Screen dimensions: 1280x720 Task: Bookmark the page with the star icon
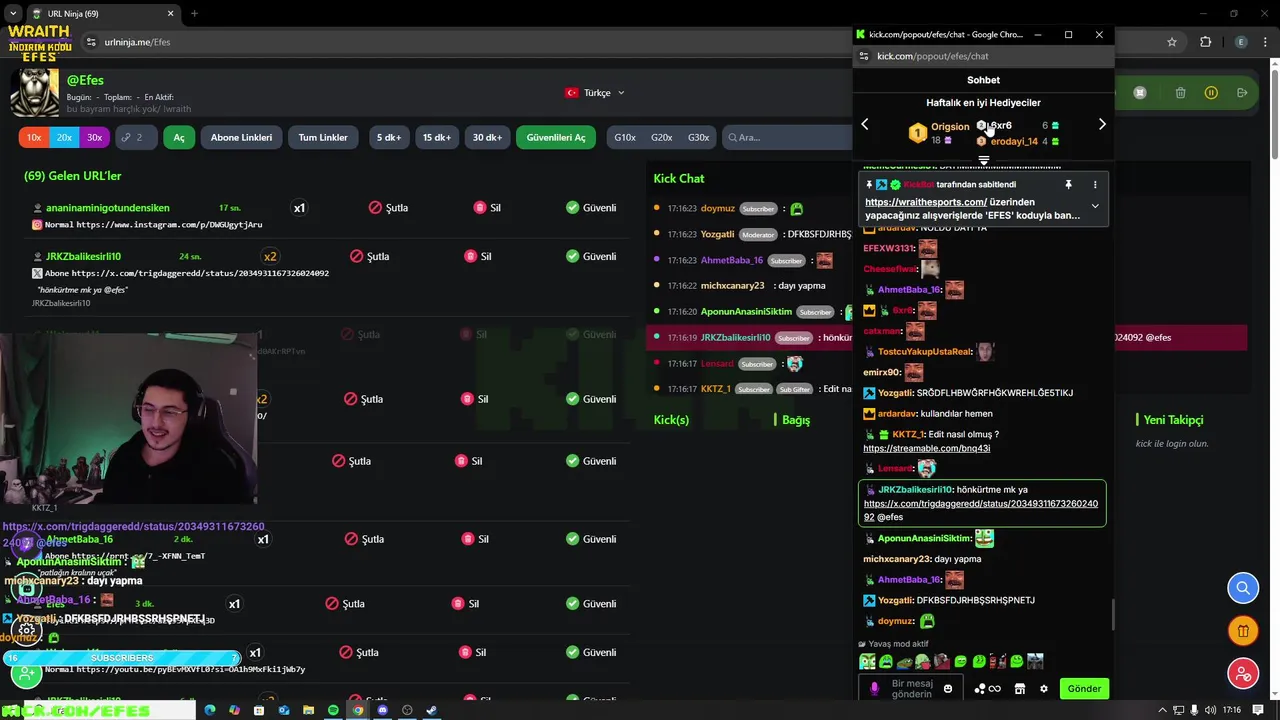[1172, 42]
